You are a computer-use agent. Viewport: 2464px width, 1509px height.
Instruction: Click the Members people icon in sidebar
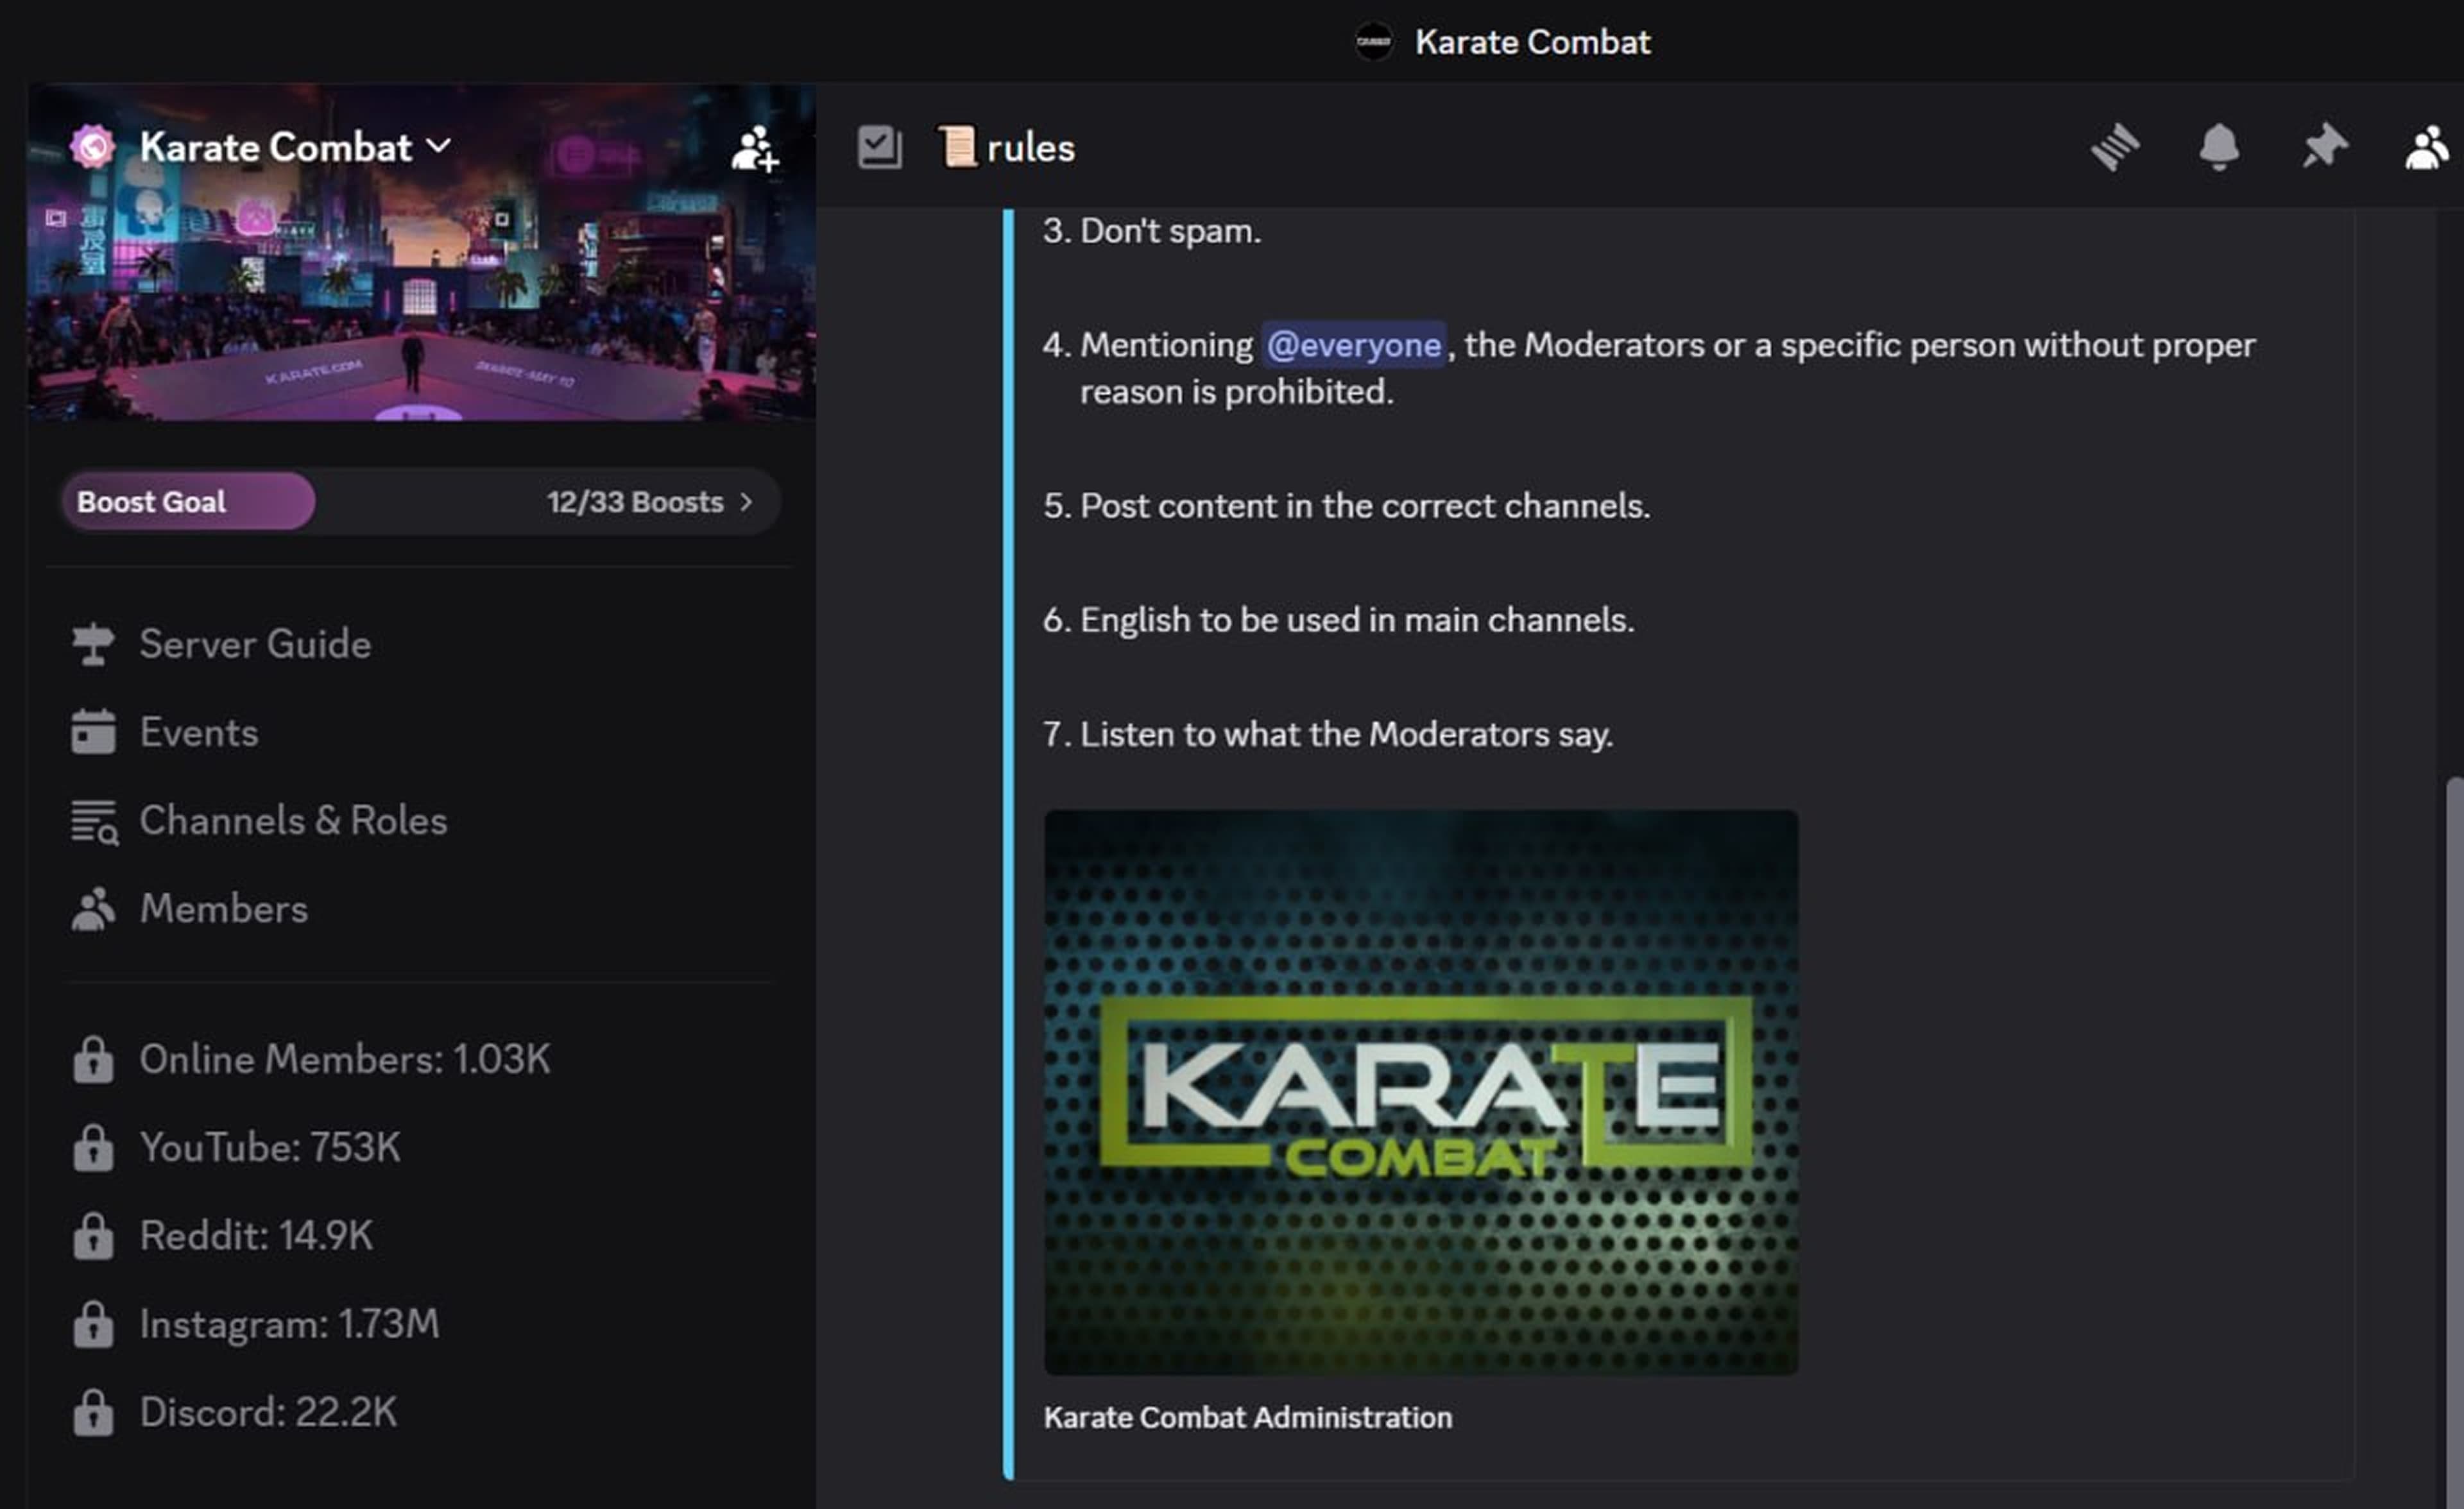point(93,909)
